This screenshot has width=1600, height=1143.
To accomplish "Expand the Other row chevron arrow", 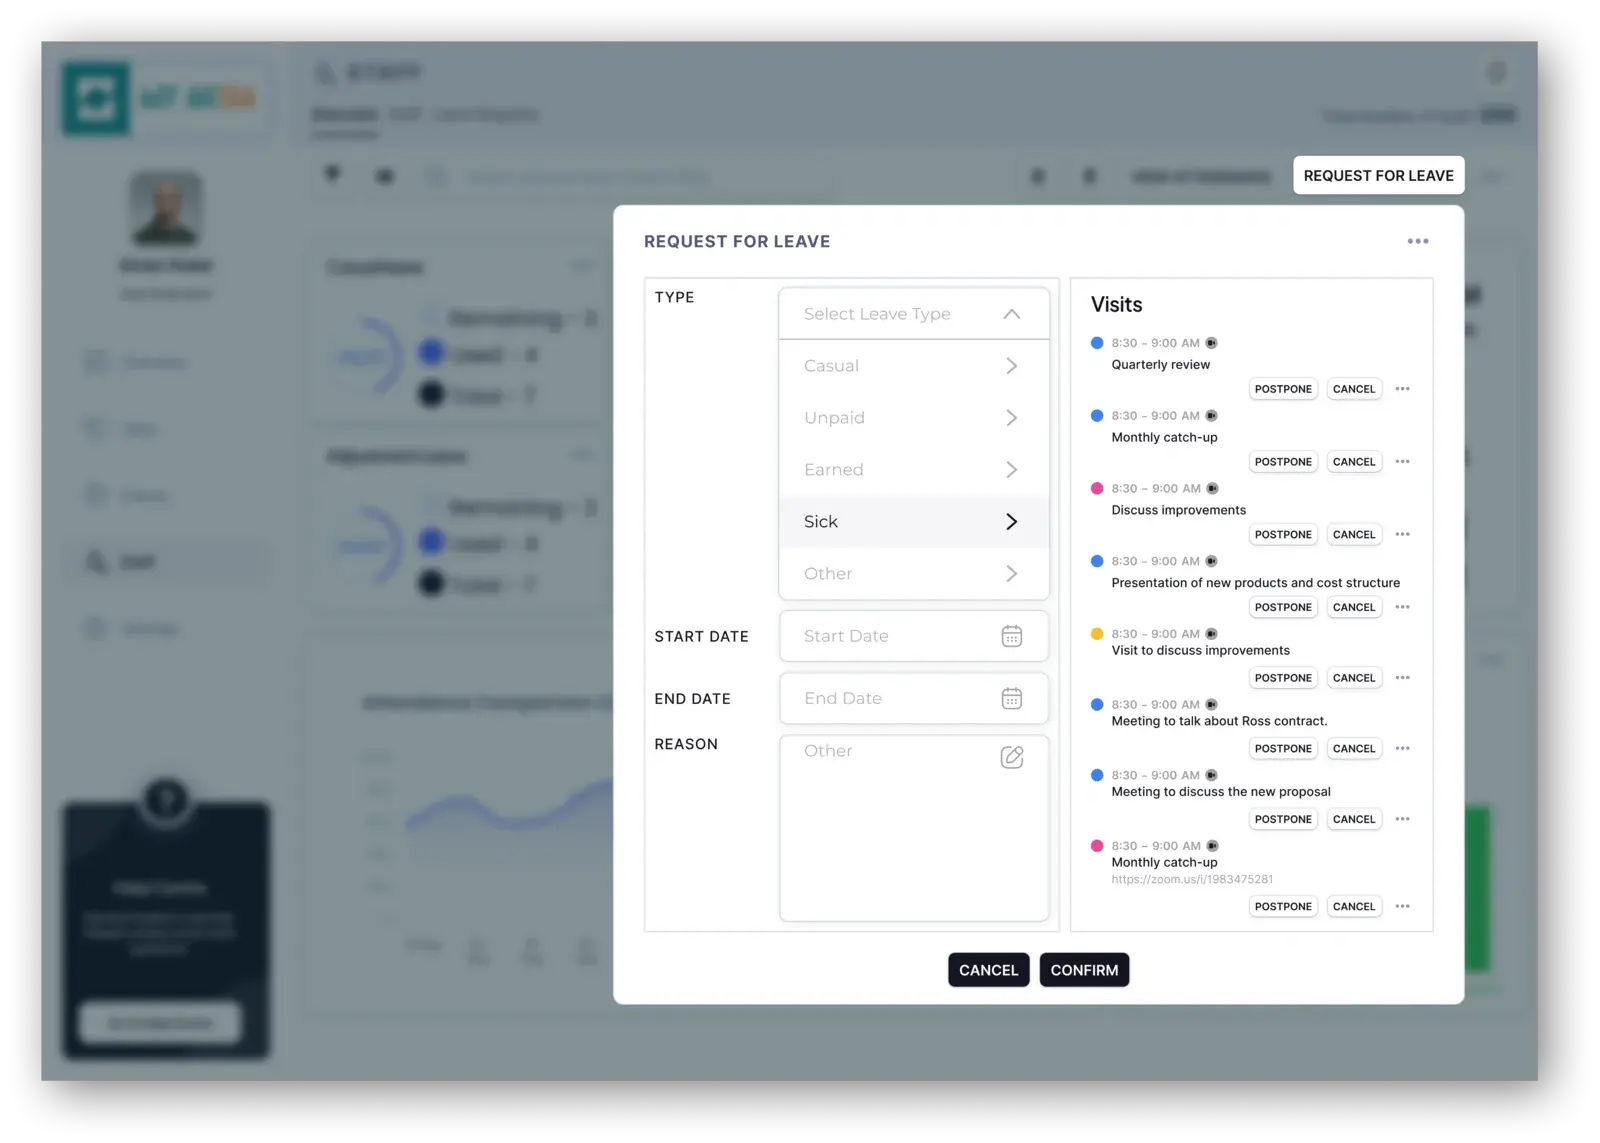I will pyautogui.click(x=1011, y=574).
